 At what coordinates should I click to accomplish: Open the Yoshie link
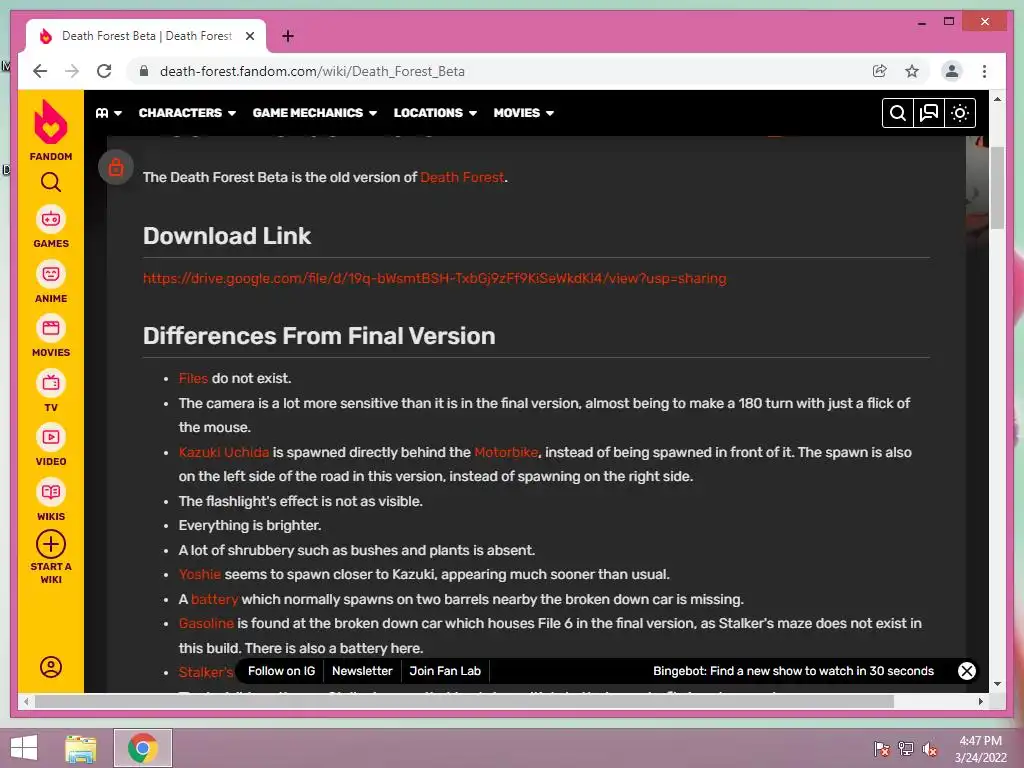click(x=200, y=574)
